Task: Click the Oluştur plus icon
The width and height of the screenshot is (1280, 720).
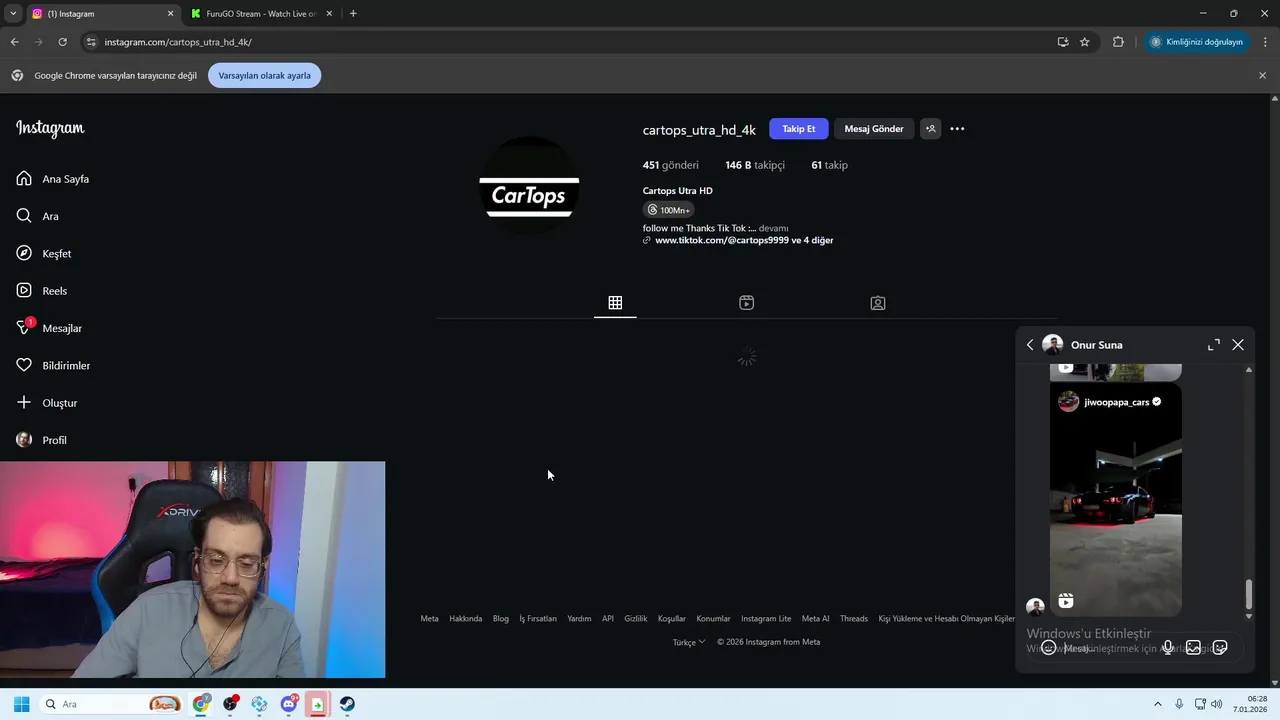Action: point(24,402)
